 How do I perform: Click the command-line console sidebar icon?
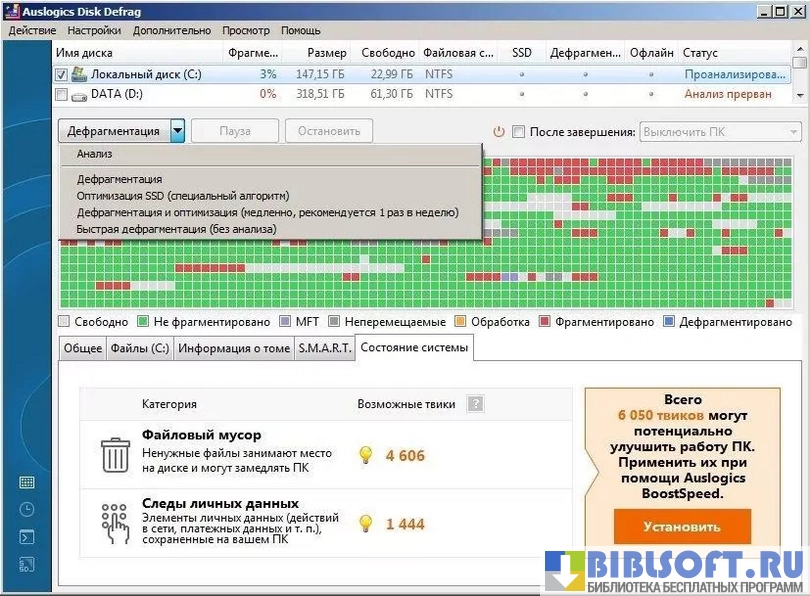click(27, 537)
